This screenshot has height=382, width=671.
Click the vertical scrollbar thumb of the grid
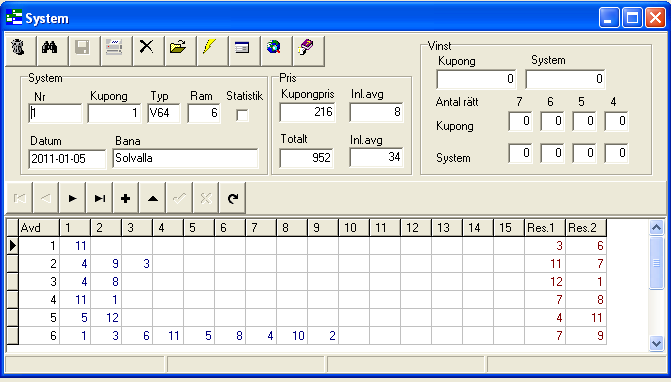656,263
